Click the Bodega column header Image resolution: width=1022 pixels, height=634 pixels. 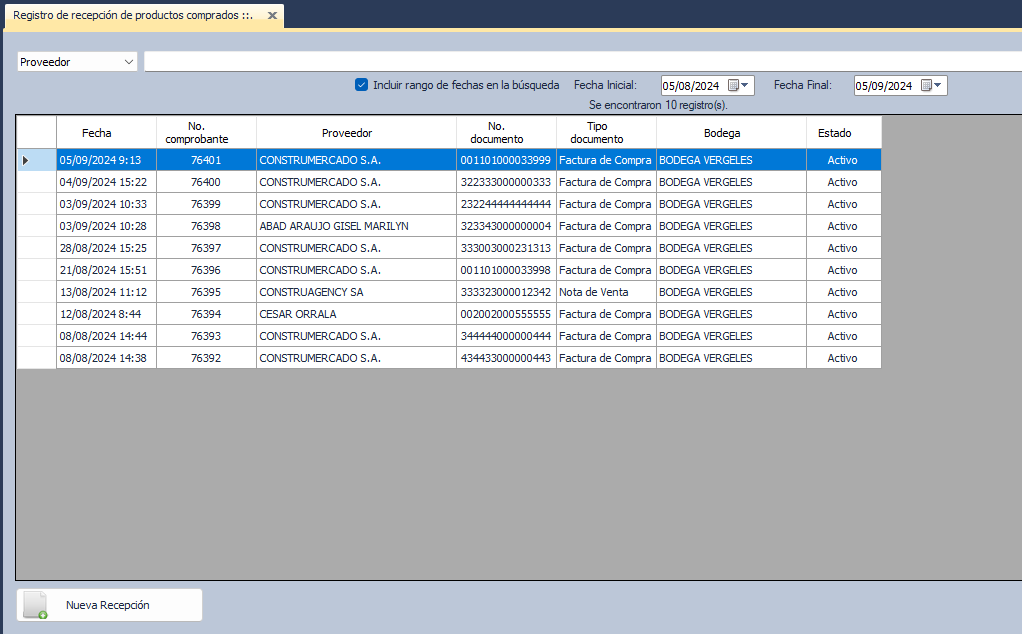721,133
